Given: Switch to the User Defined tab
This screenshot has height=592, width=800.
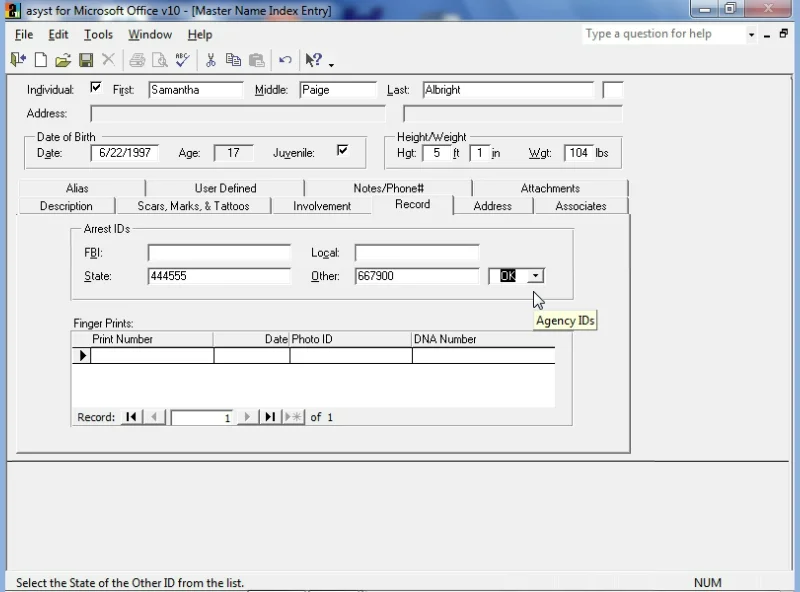Looking at the screenshot, I should [x=225, y=188].
